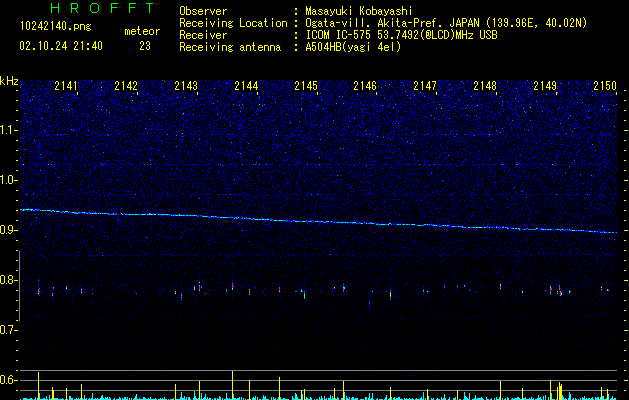Click the Receiving Location label
629x400 pixels.
click(x=233, y=23)
